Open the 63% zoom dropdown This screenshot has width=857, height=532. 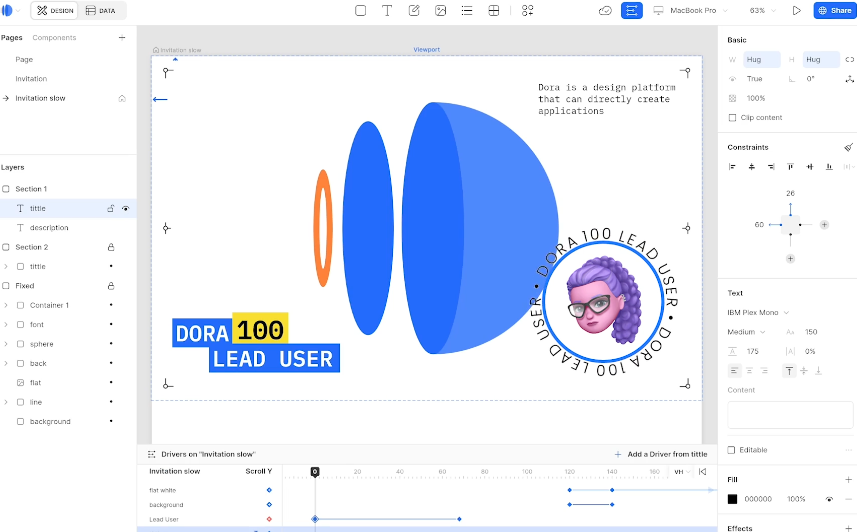point(762,10)
